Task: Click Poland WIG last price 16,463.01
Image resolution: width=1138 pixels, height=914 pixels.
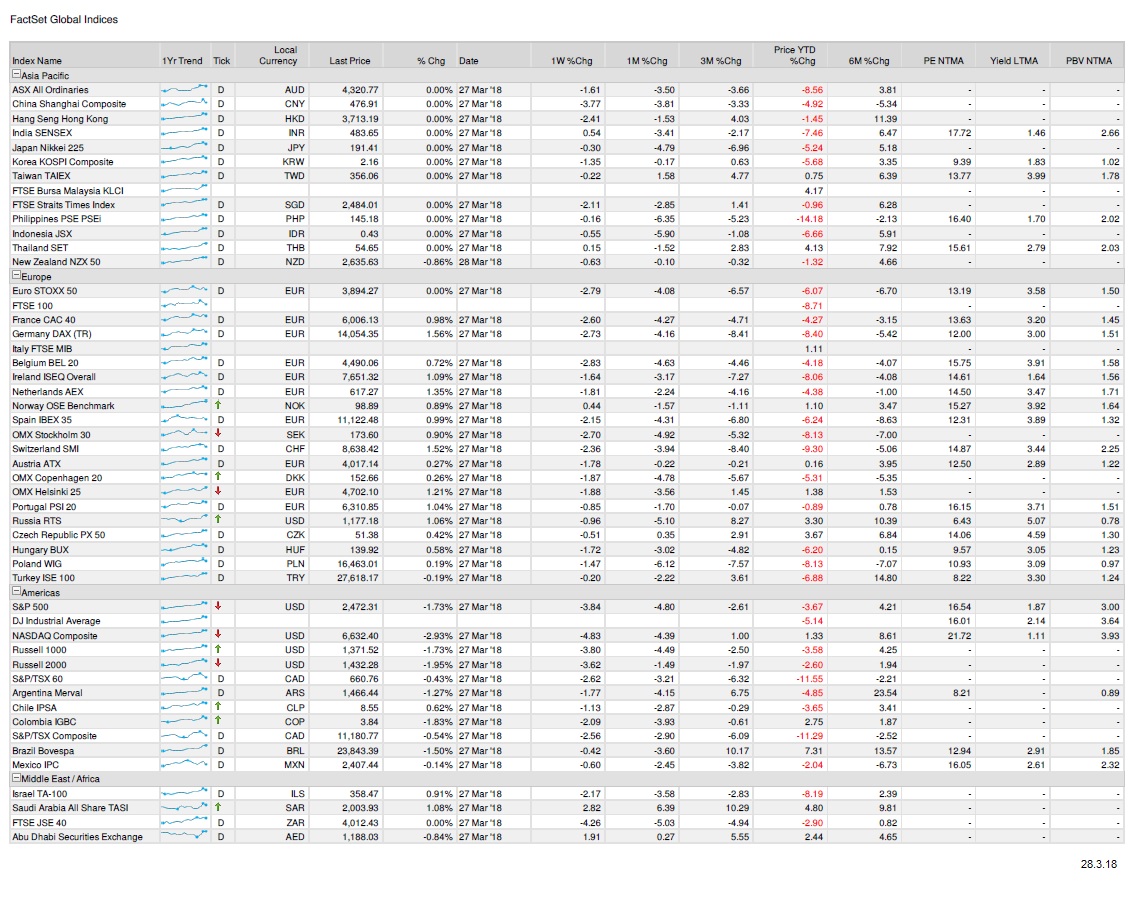Action: pos(358,563)
